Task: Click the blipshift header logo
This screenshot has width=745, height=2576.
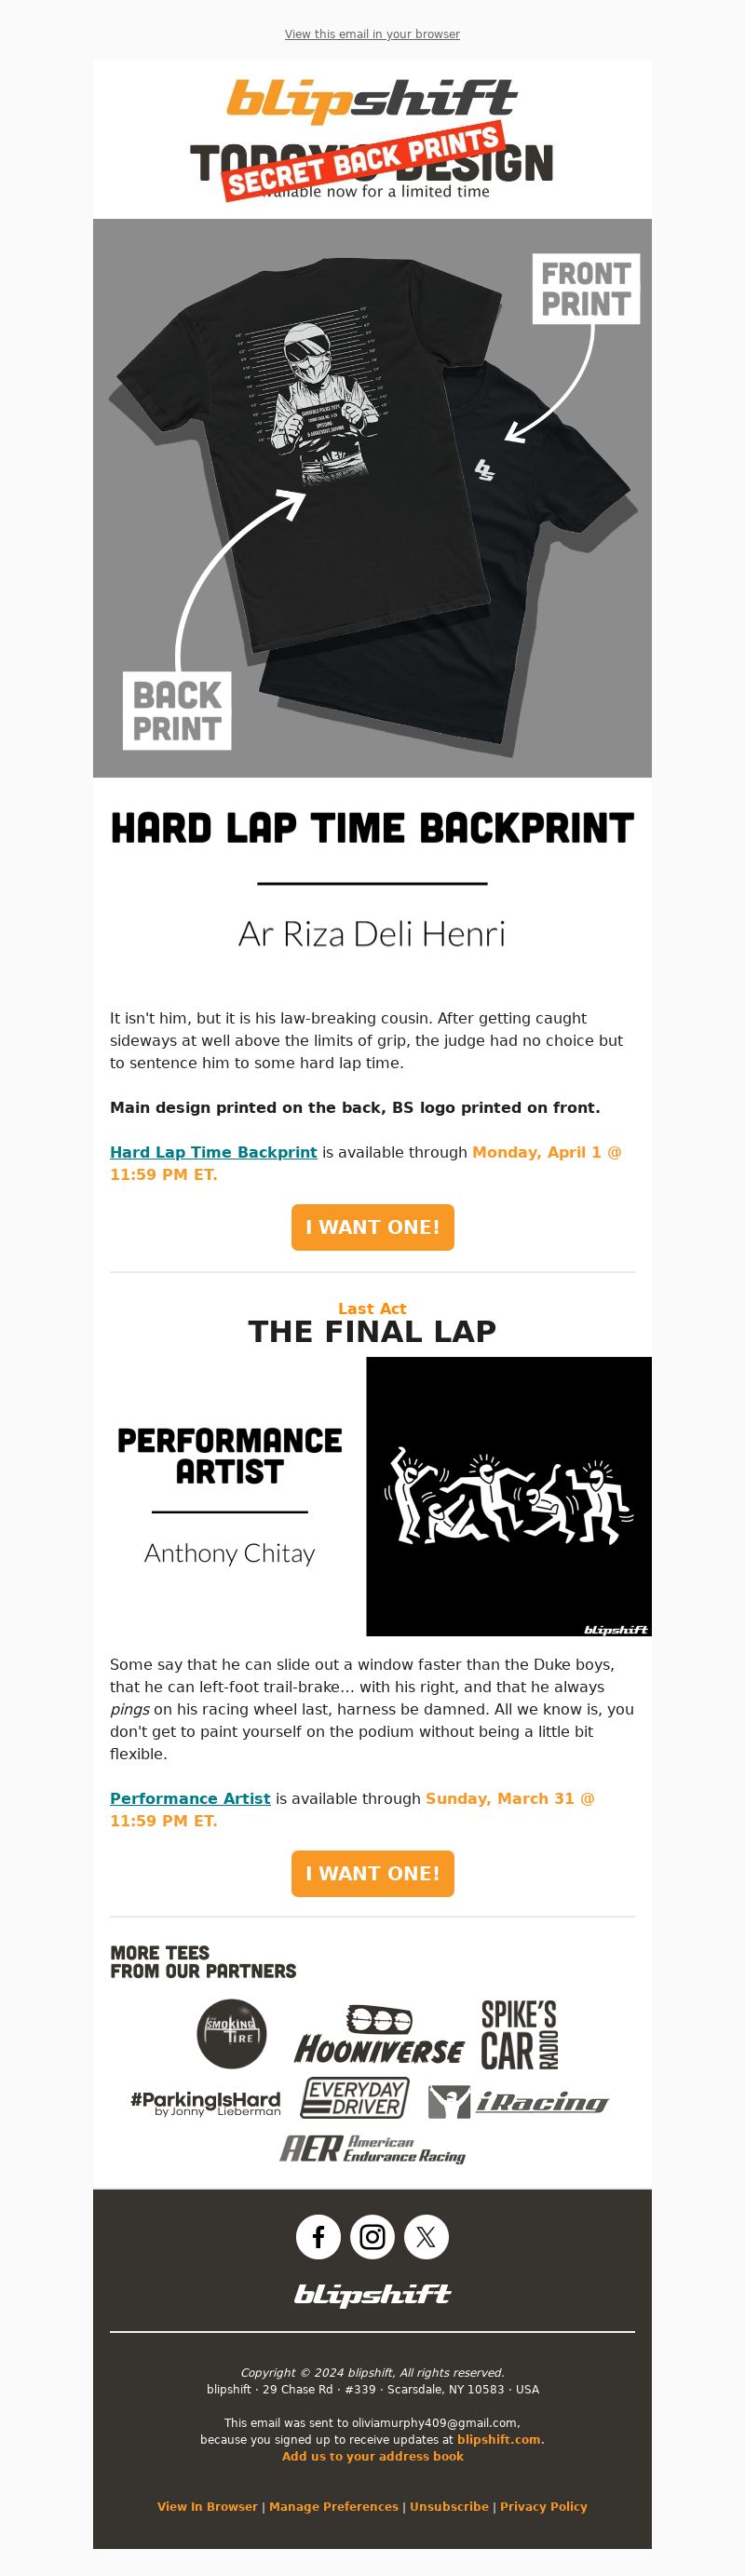Action: (372, 100)
